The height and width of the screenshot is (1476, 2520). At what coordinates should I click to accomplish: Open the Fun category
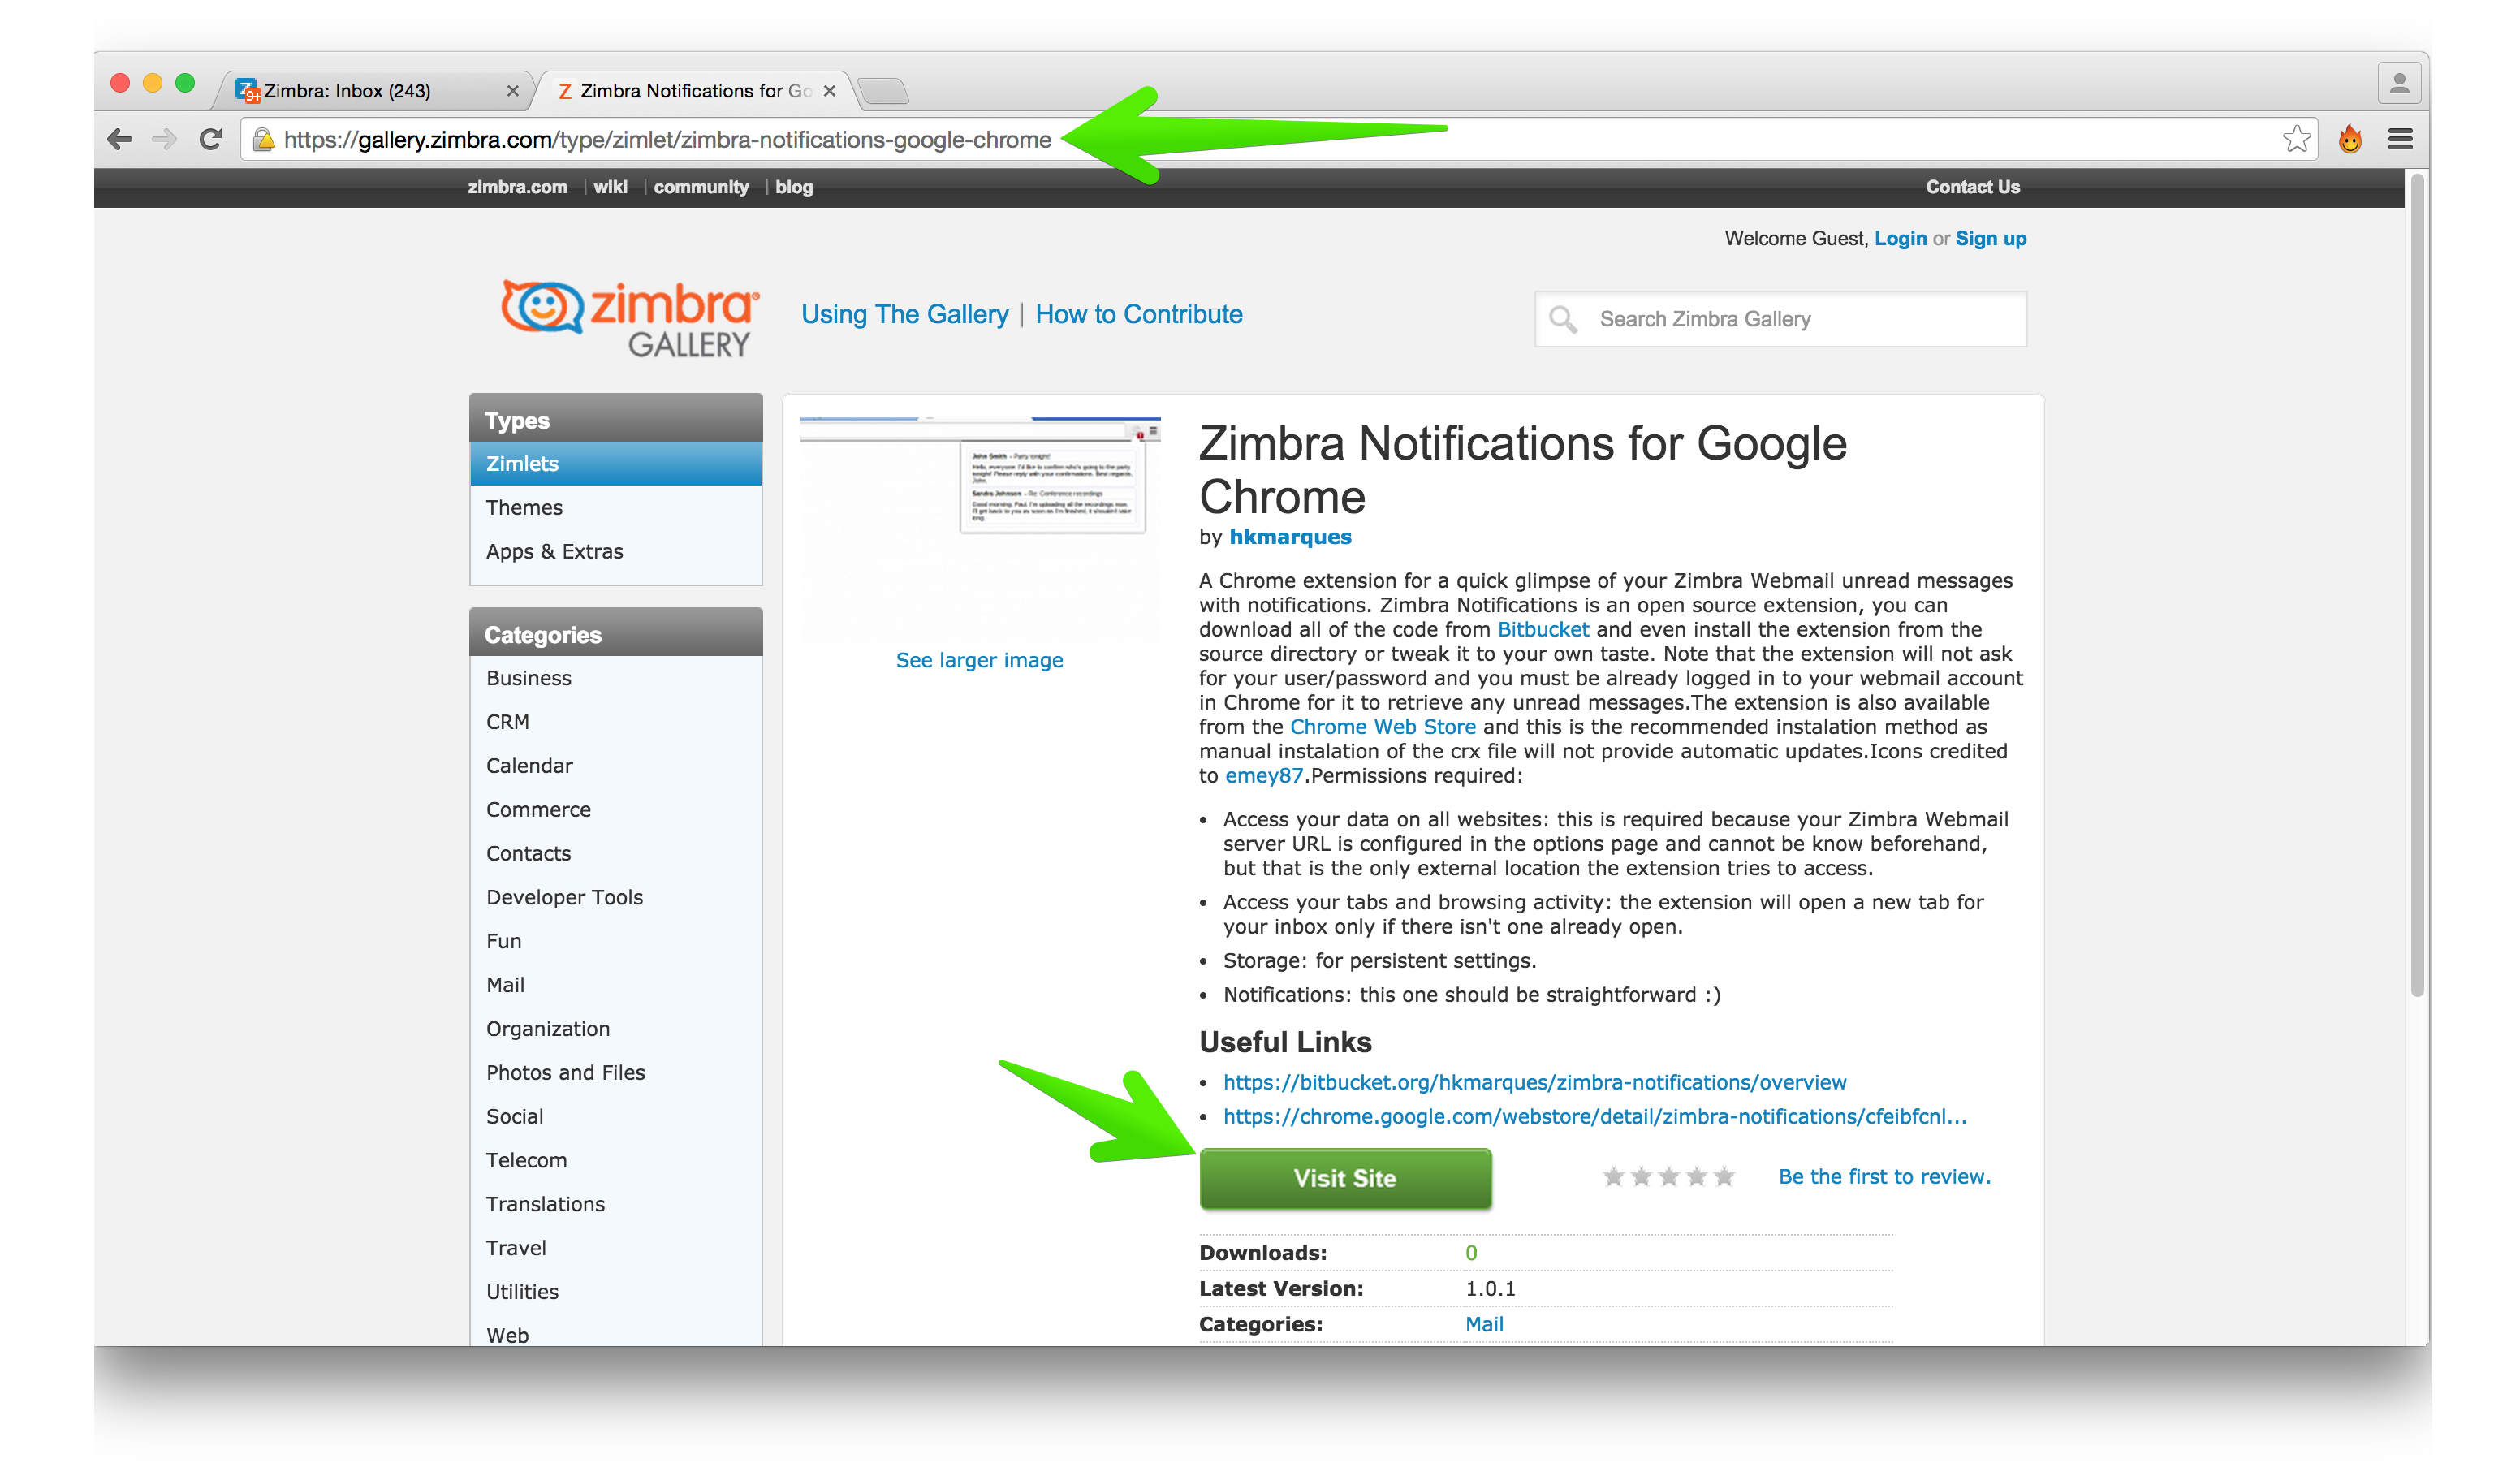[615, 941]
